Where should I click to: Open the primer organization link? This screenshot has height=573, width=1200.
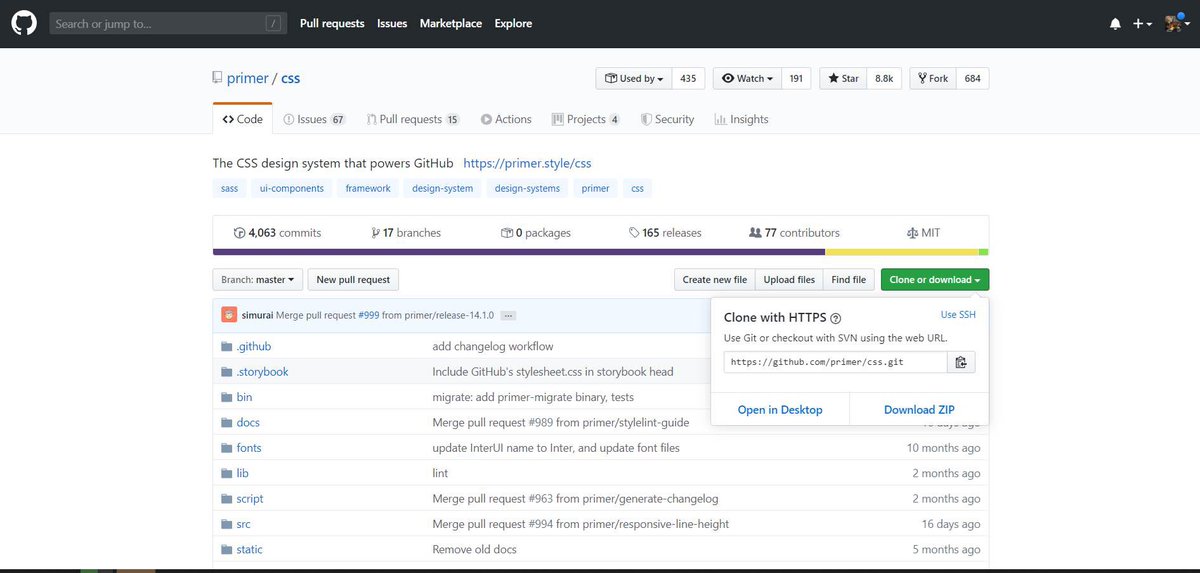click(247, 78)
